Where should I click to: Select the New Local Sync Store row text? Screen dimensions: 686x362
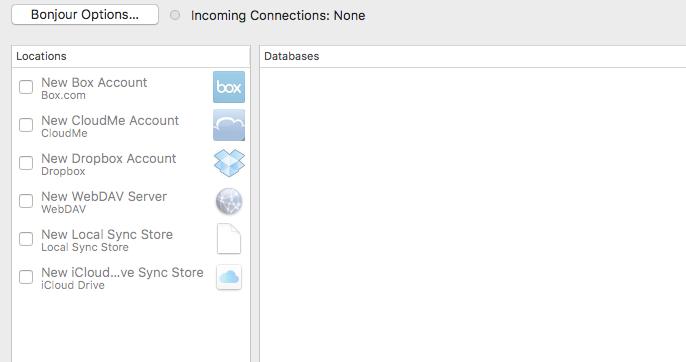tap(107, 235)
